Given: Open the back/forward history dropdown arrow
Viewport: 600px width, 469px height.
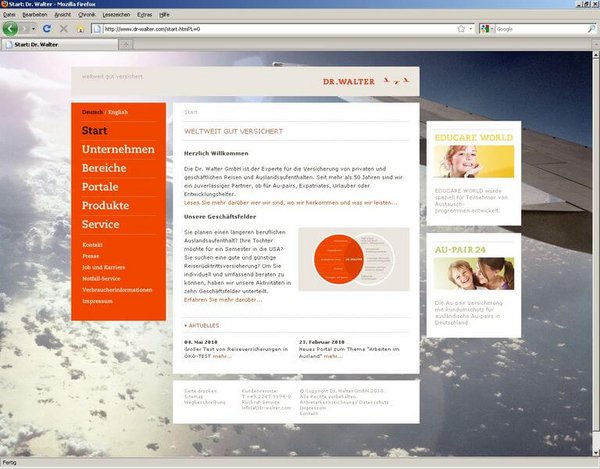Looking at the screenshot, I should (33, 29).
